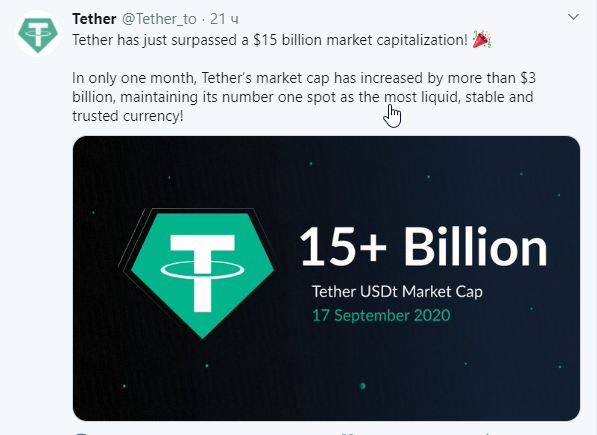Click the $3 amount in tweet text

pyautogui.click(x=528, y=78)
